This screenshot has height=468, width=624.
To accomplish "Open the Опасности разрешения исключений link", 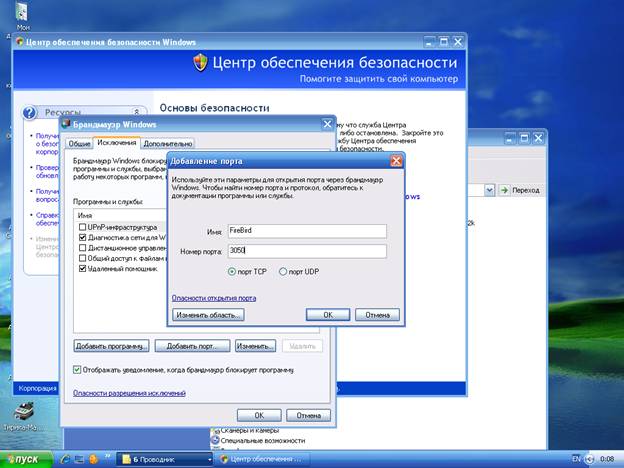I will (x=129, y=393).
